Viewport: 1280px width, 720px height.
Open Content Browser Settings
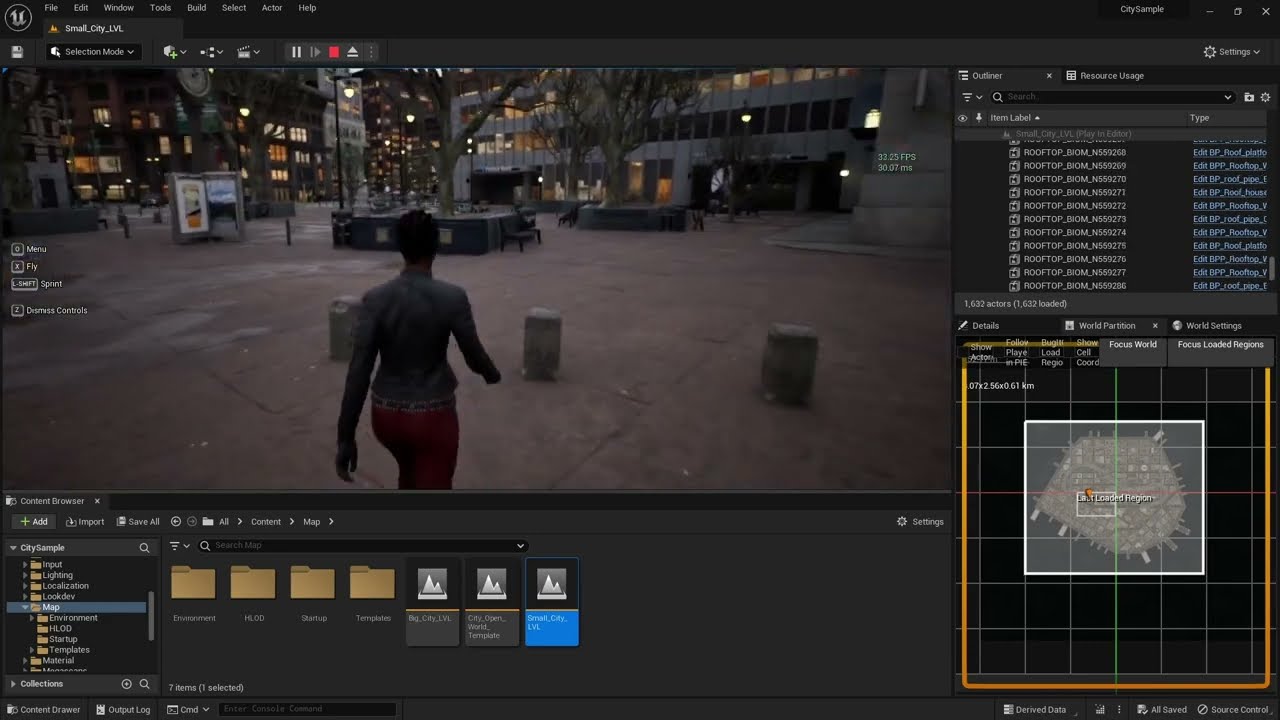920,522
